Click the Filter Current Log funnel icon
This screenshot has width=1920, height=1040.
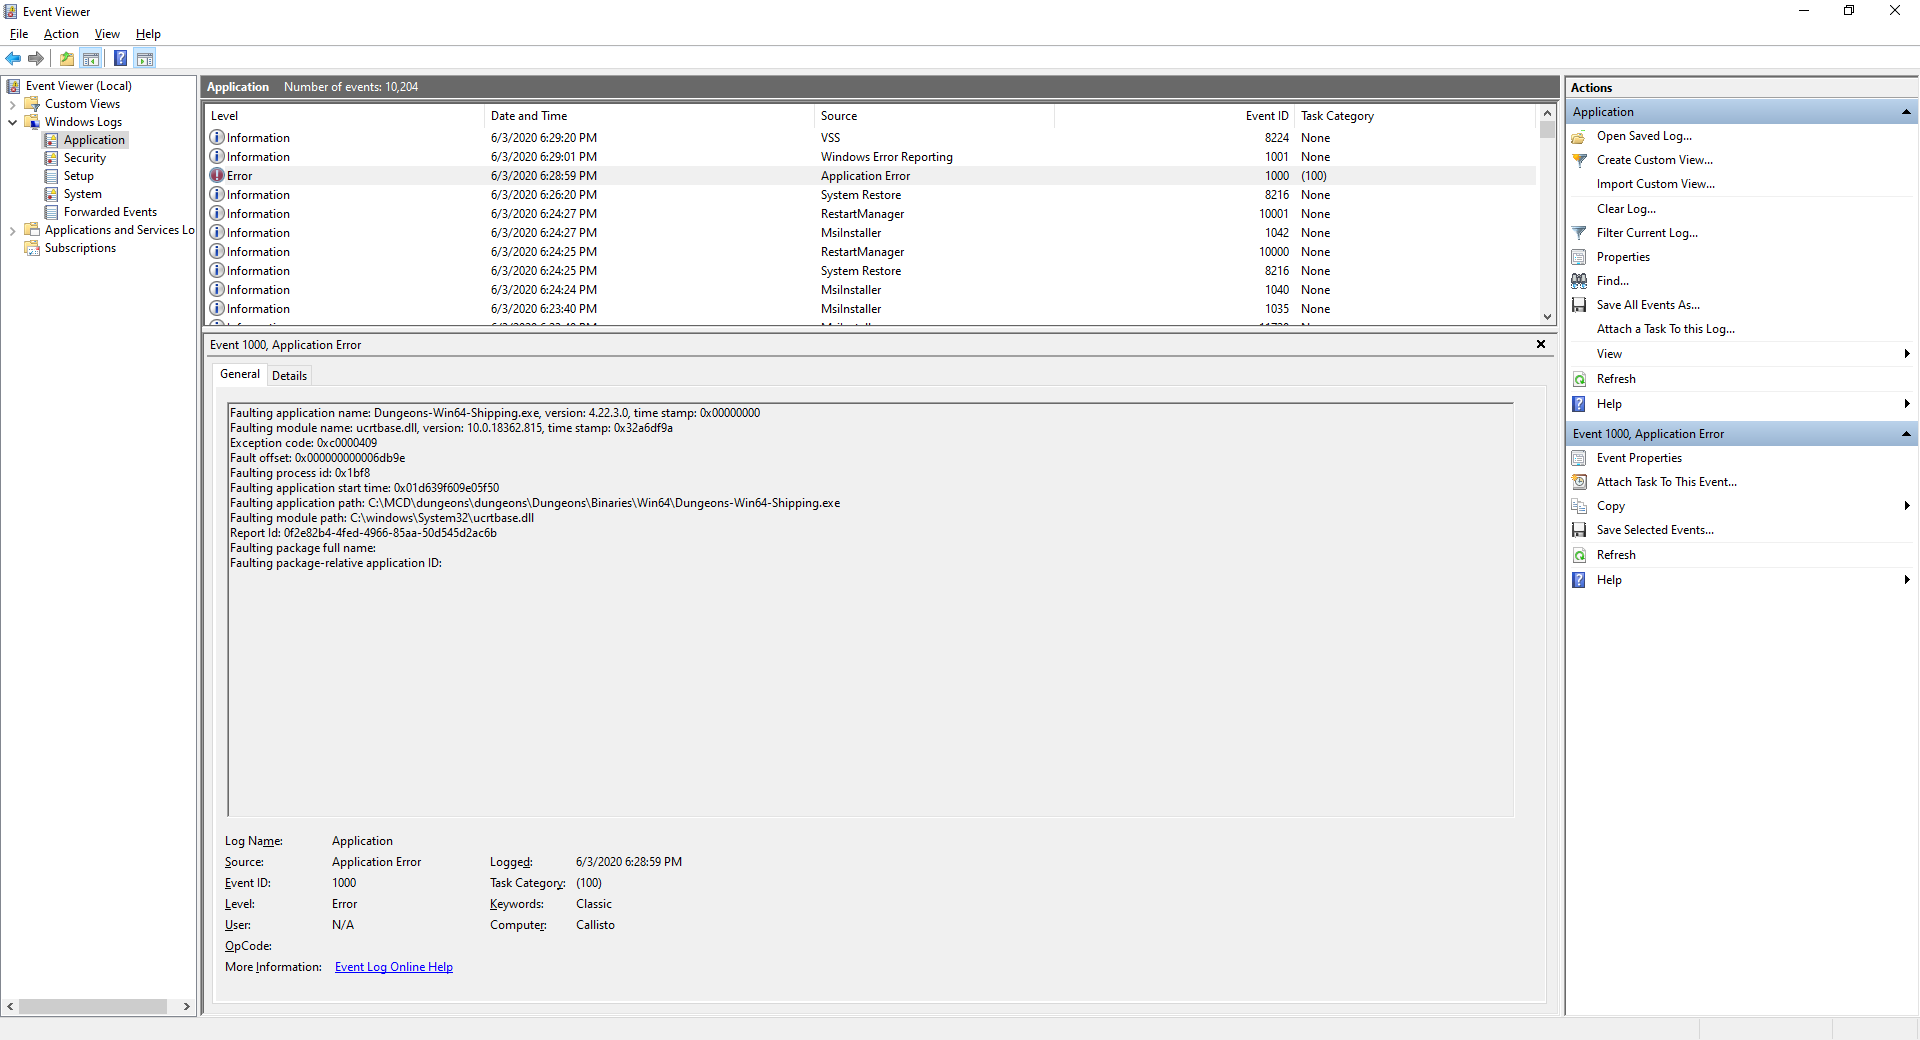click(1579, 233)
